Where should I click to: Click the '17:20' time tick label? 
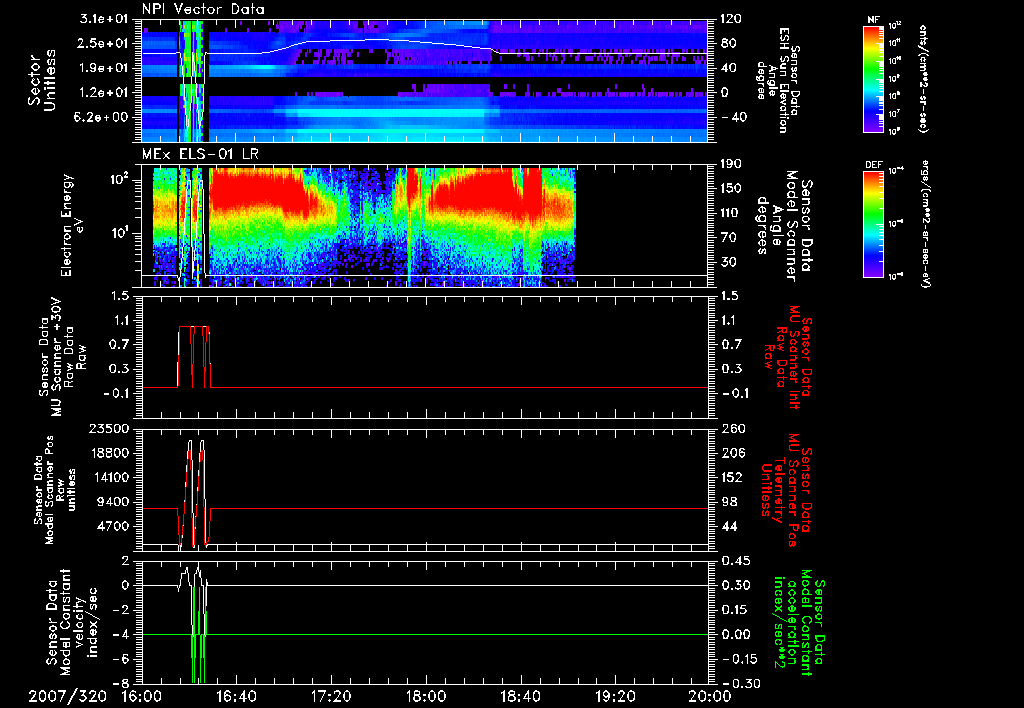[331, 696]
